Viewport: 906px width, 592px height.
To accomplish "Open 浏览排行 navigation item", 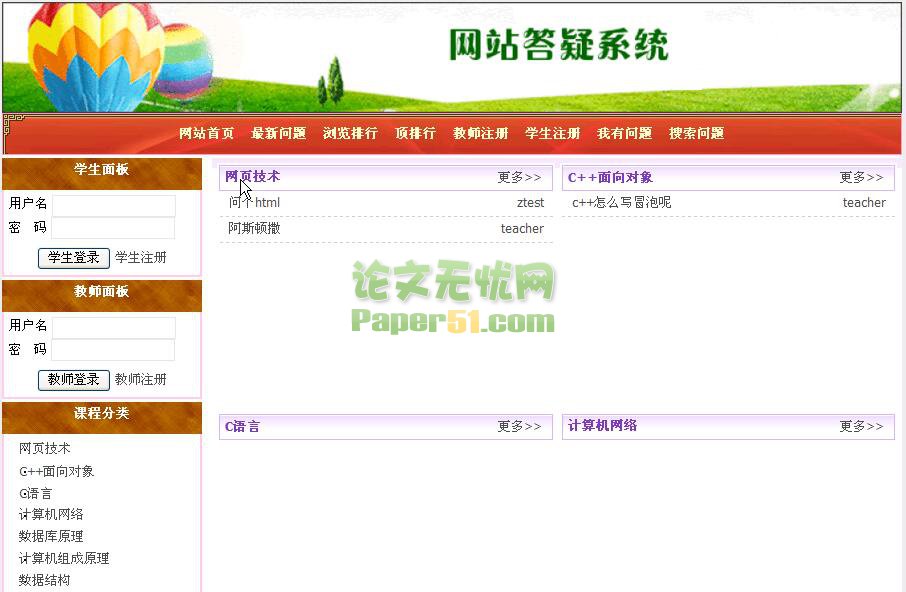I will (x=350, y=133).
